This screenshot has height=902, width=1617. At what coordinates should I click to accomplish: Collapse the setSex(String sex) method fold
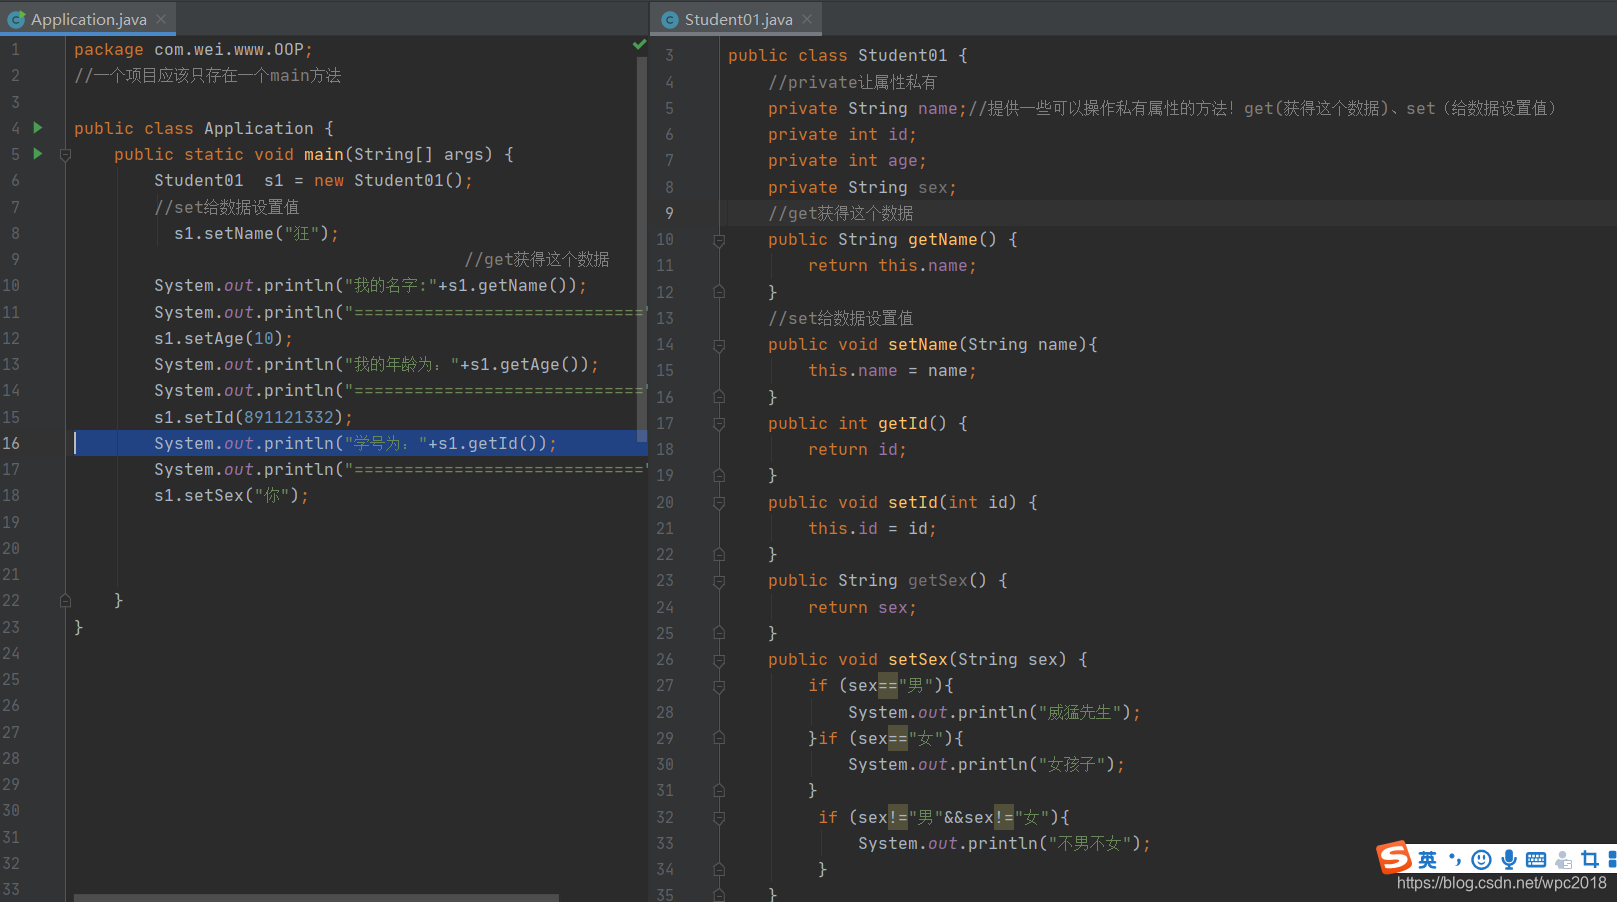click(719, 660)
